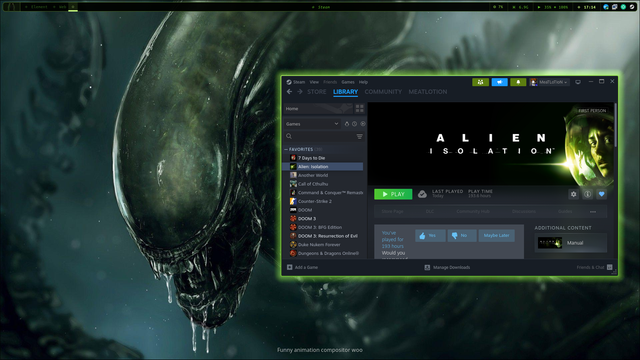Open the Games menu
The image size is (640, 360).
pyautogui.click(x=348, y=82)
